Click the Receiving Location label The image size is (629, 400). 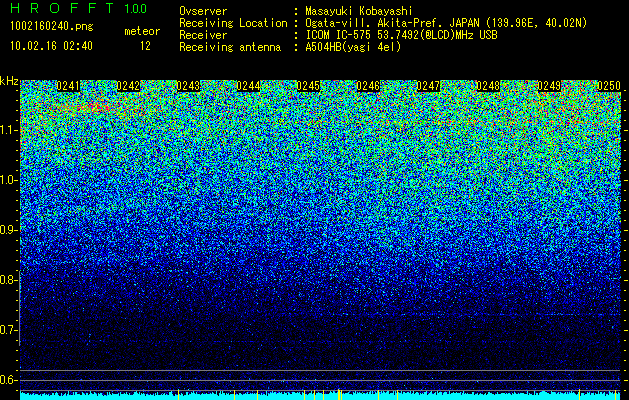pyautogui.click(x=233, y=23)
